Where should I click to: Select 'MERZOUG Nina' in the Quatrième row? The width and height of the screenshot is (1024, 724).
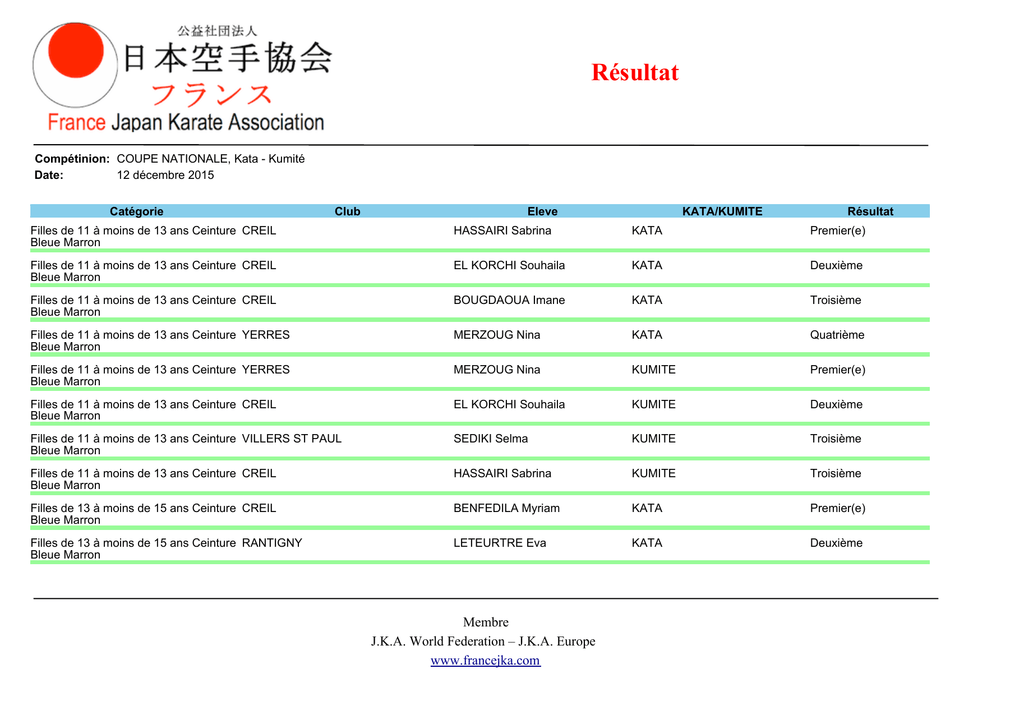[497, 334]
